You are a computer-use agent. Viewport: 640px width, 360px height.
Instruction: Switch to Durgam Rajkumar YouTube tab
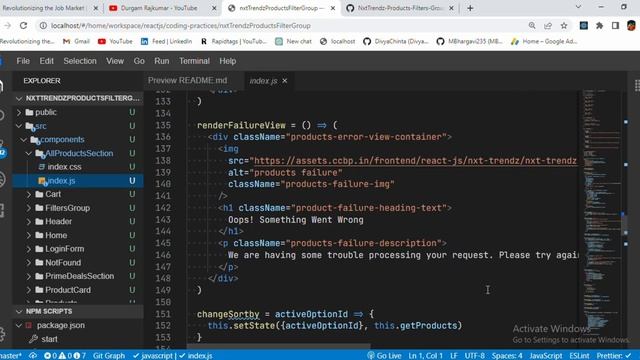pyautogui.click(x=159, y=8)
